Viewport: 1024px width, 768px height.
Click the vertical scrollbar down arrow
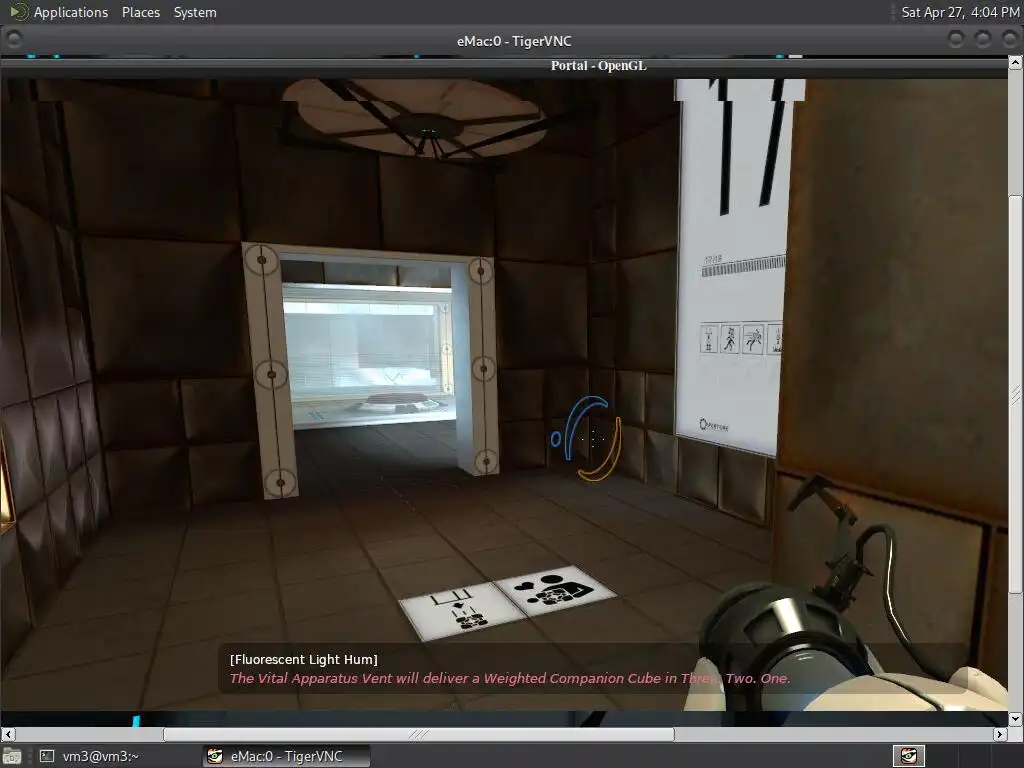tap(1015, 718)
